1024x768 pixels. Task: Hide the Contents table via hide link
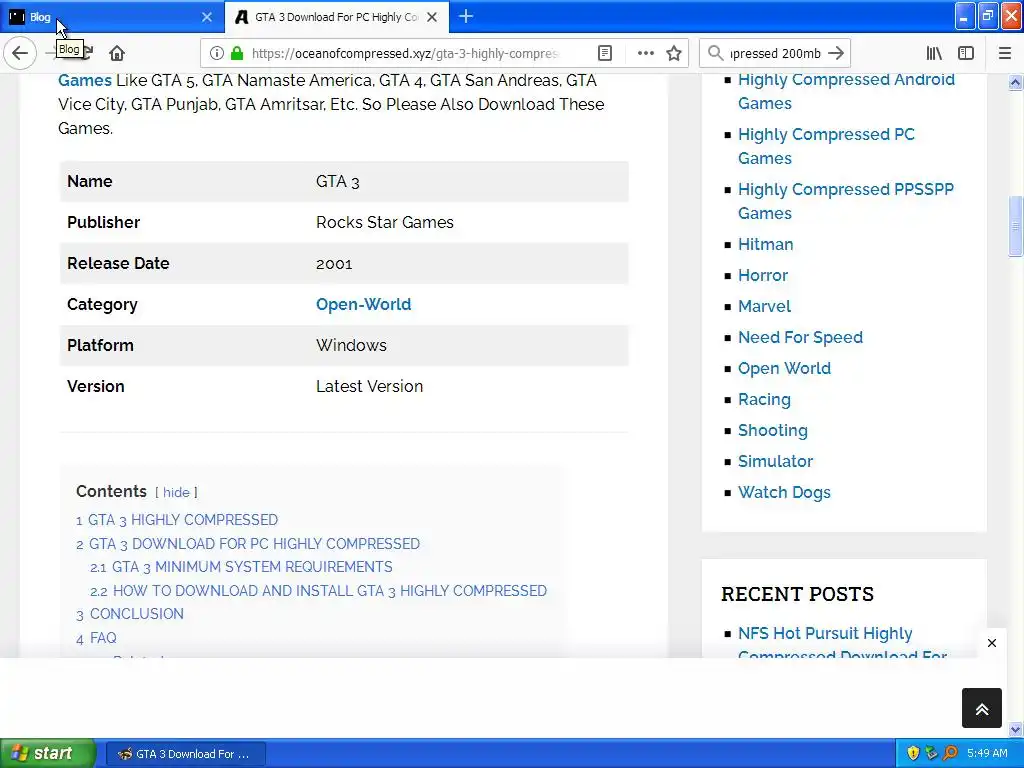tap(176, 492)
